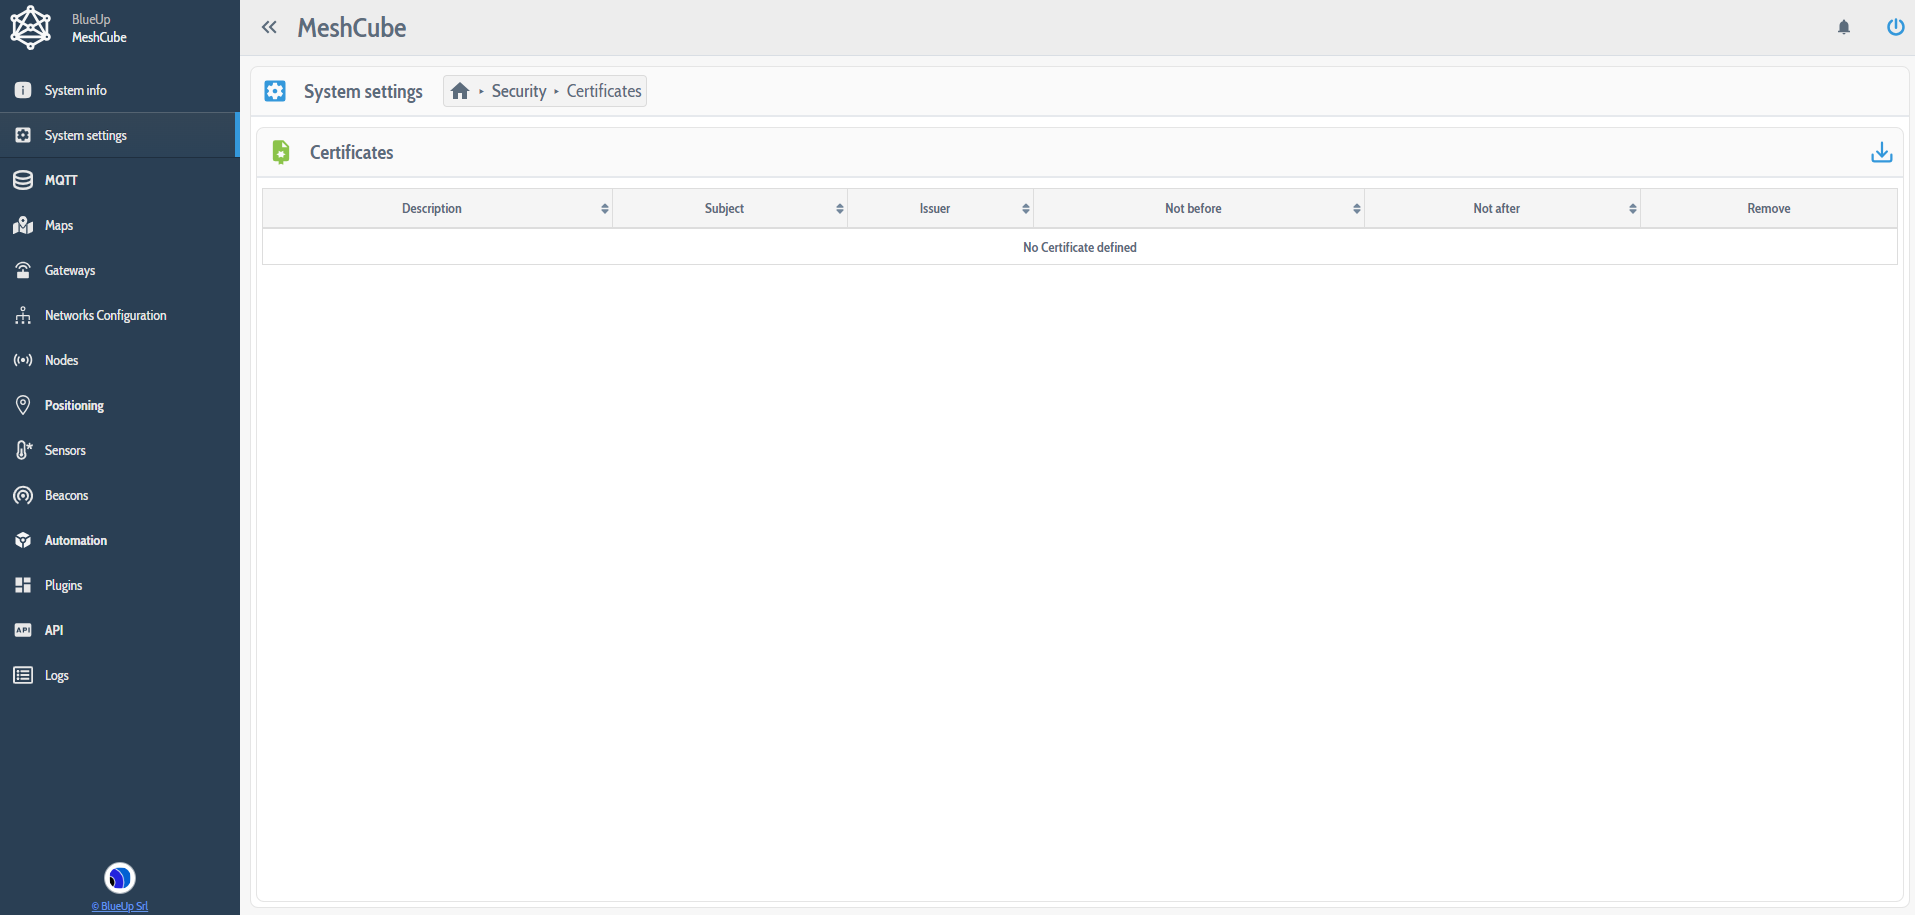Collapse sidebar with double chevron icon
The height and width of the screenshot is (915, 1915).
pos(269,27)
